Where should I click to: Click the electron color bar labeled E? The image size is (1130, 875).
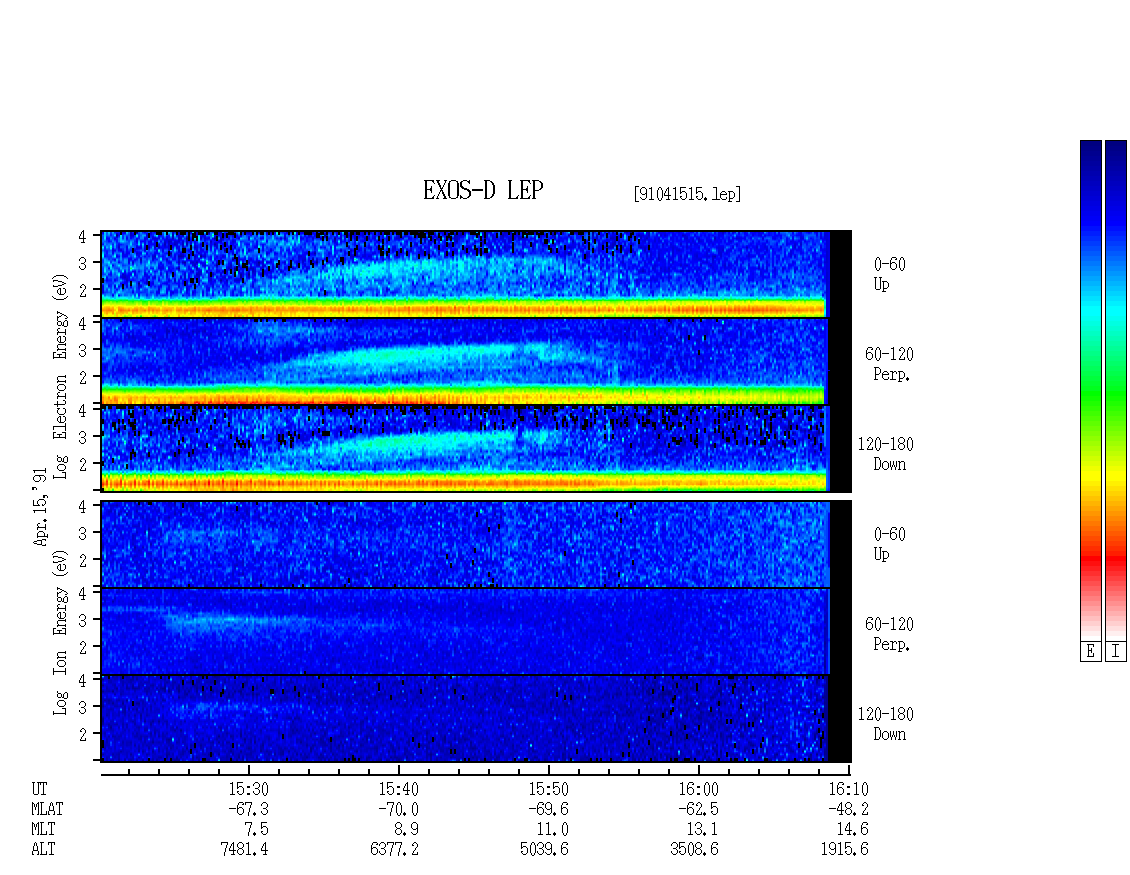(1090, 390)
